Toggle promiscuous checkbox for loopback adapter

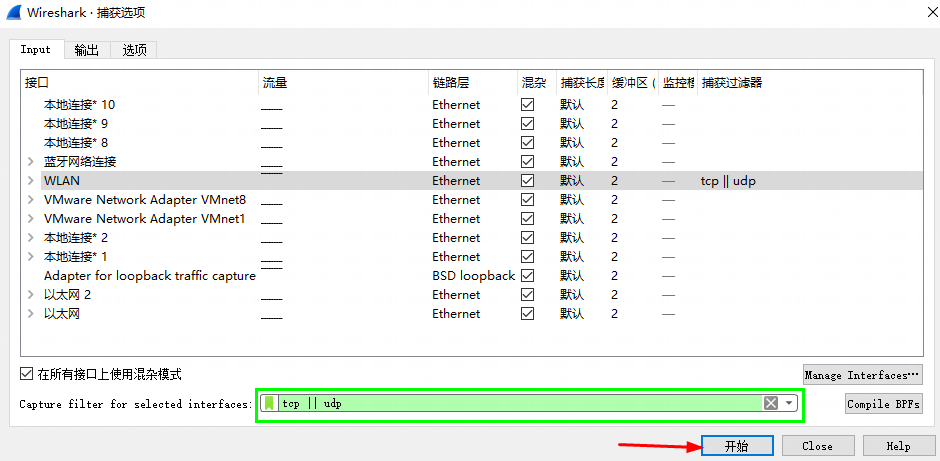tap(528, 276)
